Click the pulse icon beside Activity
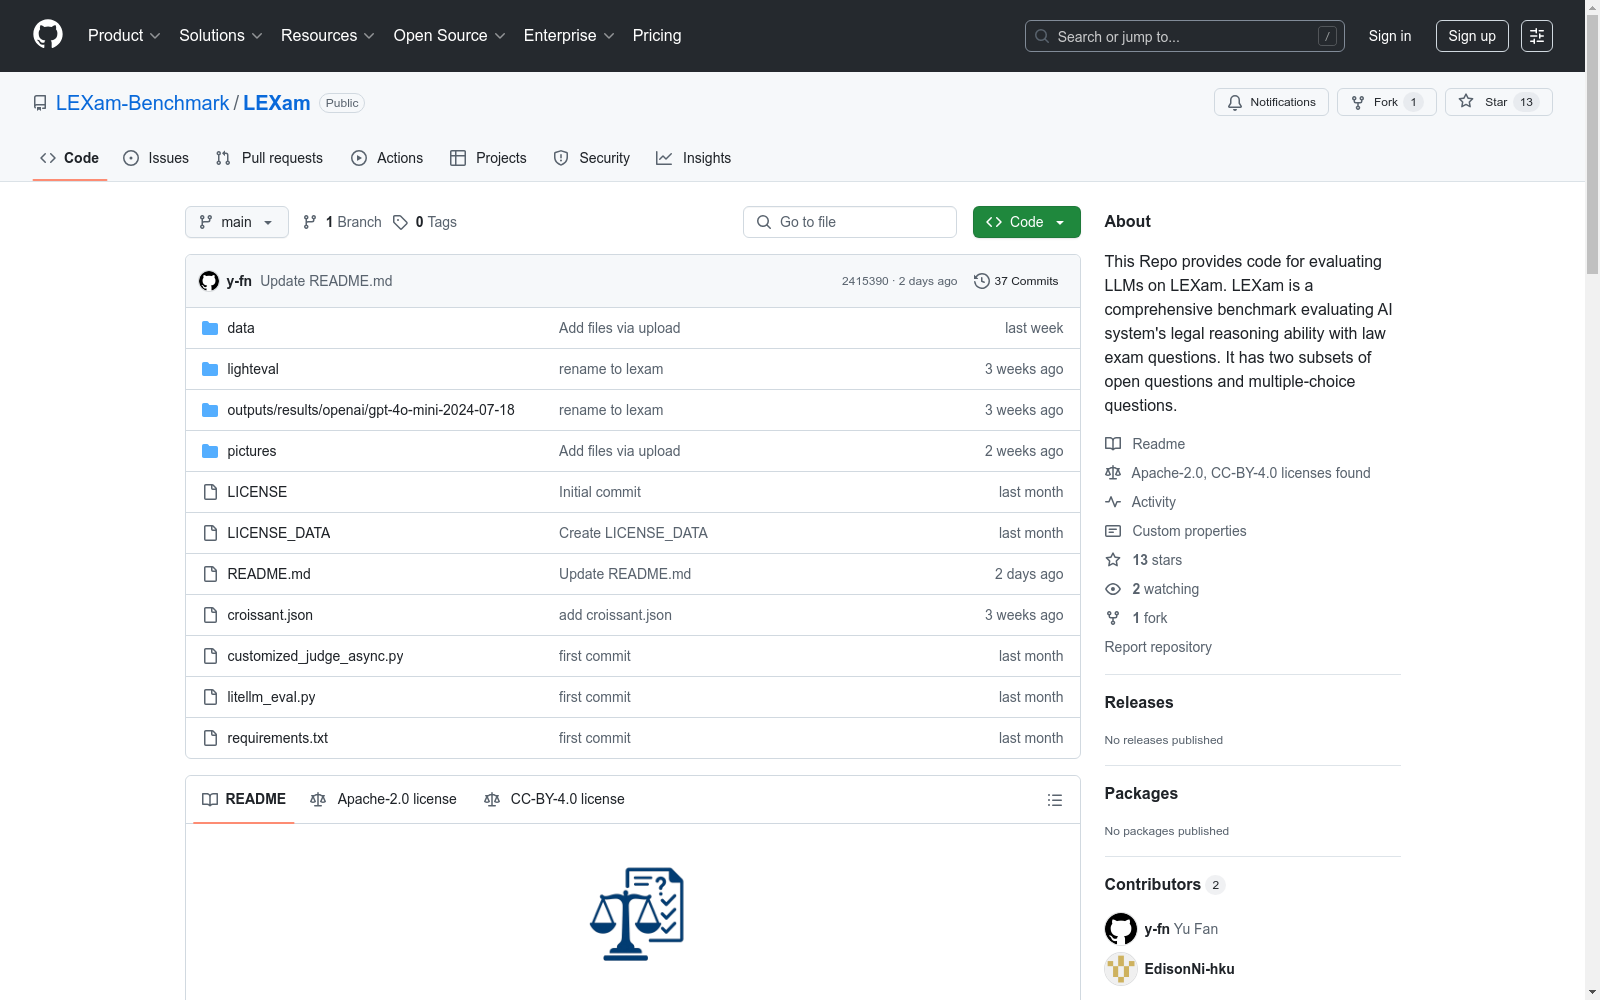This screenshot has width=1600, height=1000. click(1113, 502)
